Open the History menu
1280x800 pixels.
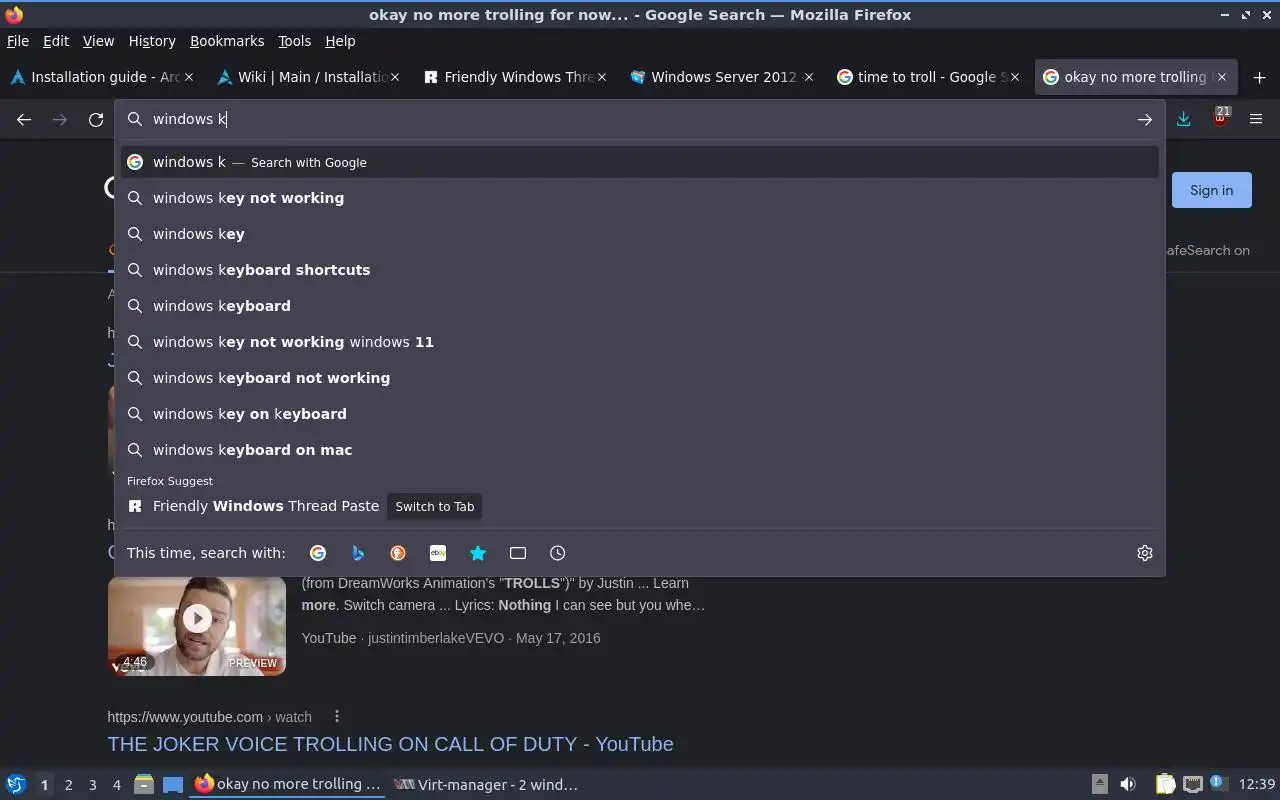point(152,41)
